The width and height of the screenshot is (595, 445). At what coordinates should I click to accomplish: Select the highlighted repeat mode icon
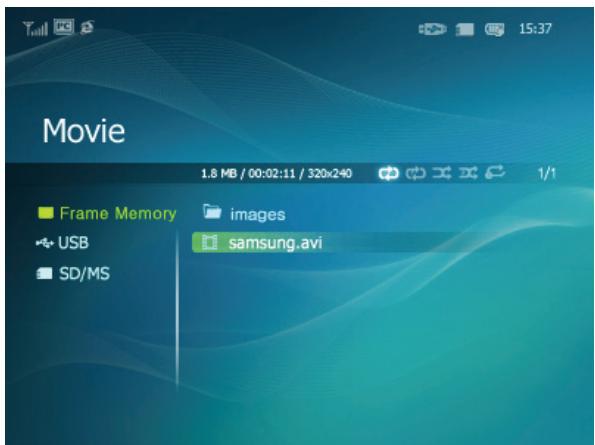coord(389,173)
